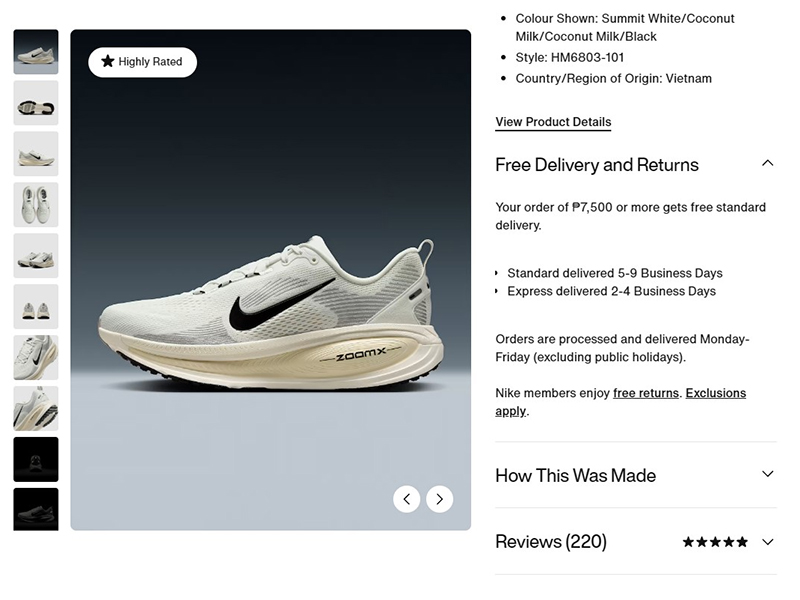Image resolution: width=800 pixels, height=600 pixels.
Task: Select the top-down pair view thumbnail
Action: tap(36, 205)
